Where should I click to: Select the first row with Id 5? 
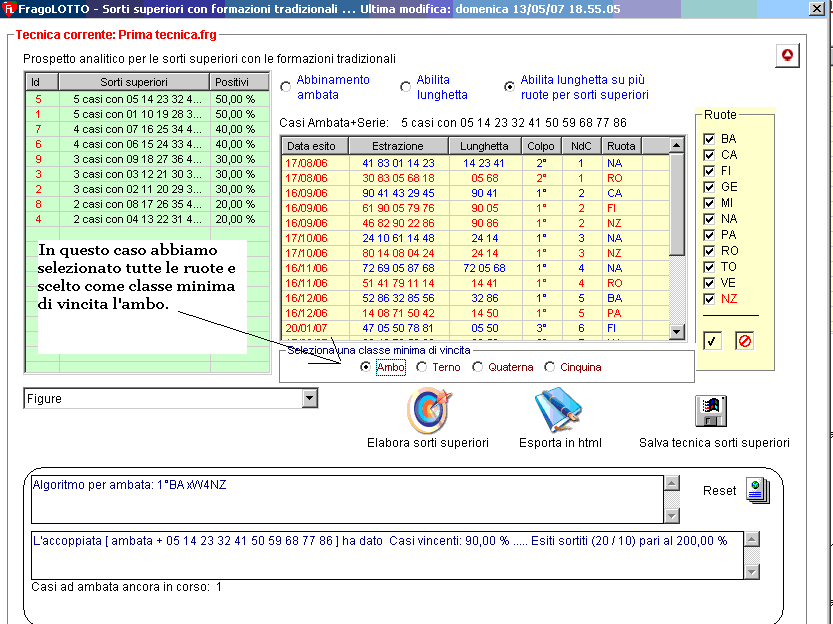point(134,100)
